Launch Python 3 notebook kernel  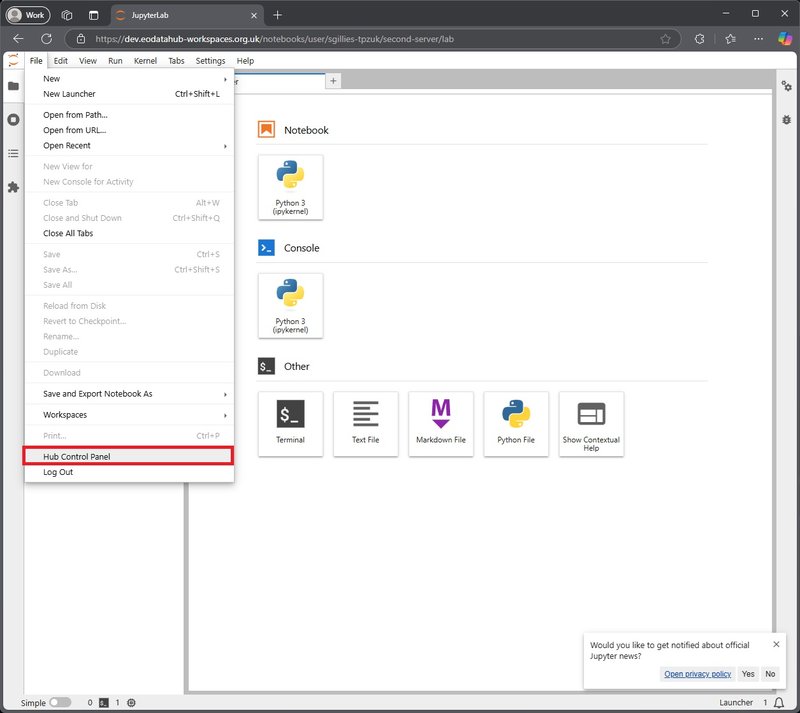coord(290,187)
